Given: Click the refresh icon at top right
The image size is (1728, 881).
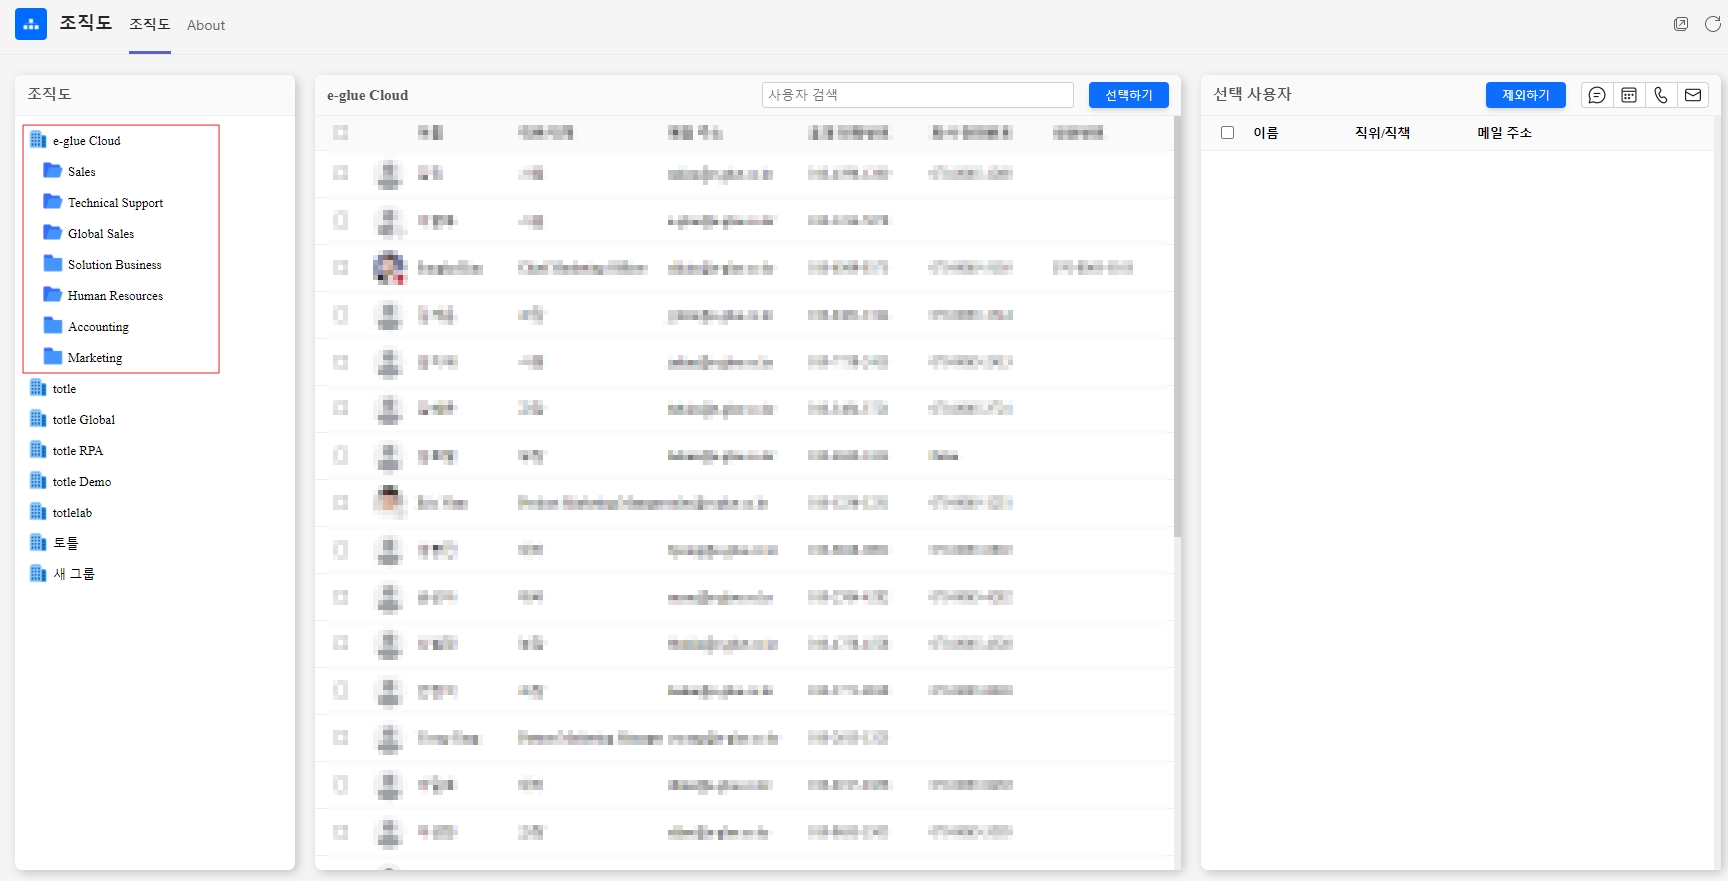Looking at the screenshot, I should (x=1712, y=24).
